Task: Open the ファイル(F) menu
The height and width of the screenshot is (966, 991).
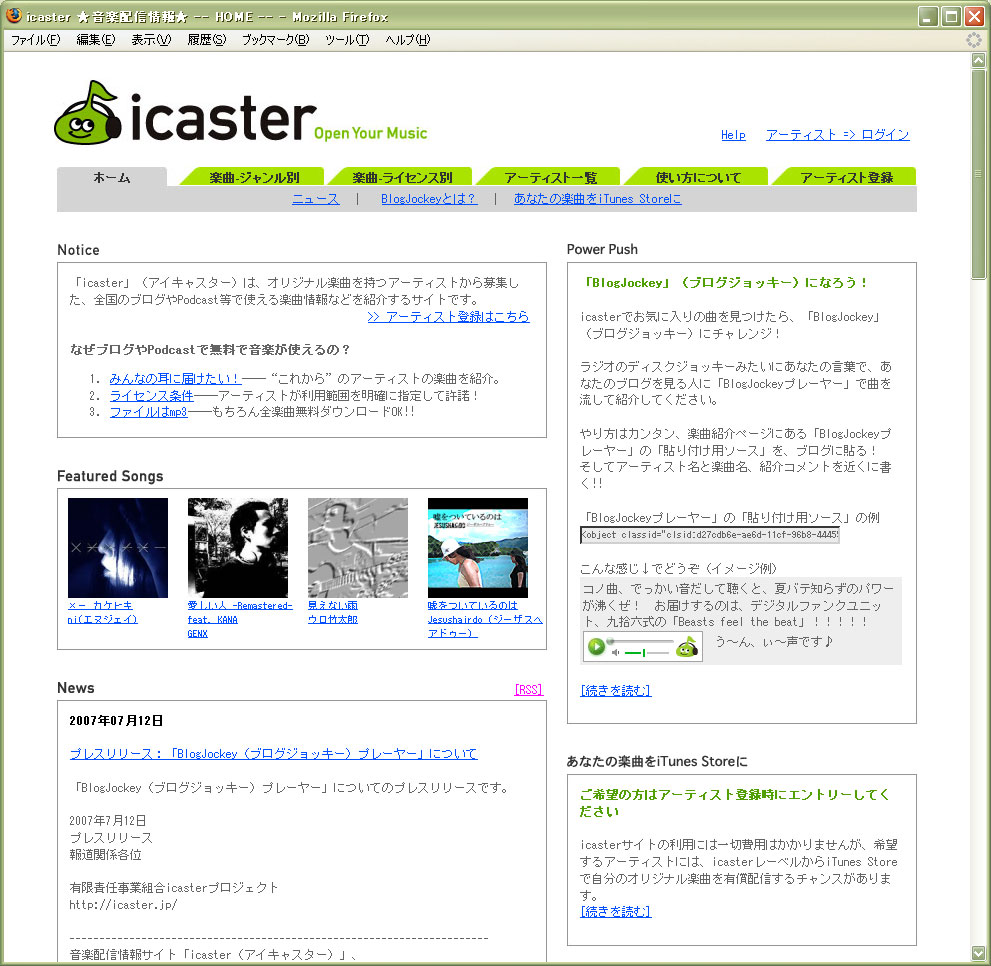Action: pos(35,40)
